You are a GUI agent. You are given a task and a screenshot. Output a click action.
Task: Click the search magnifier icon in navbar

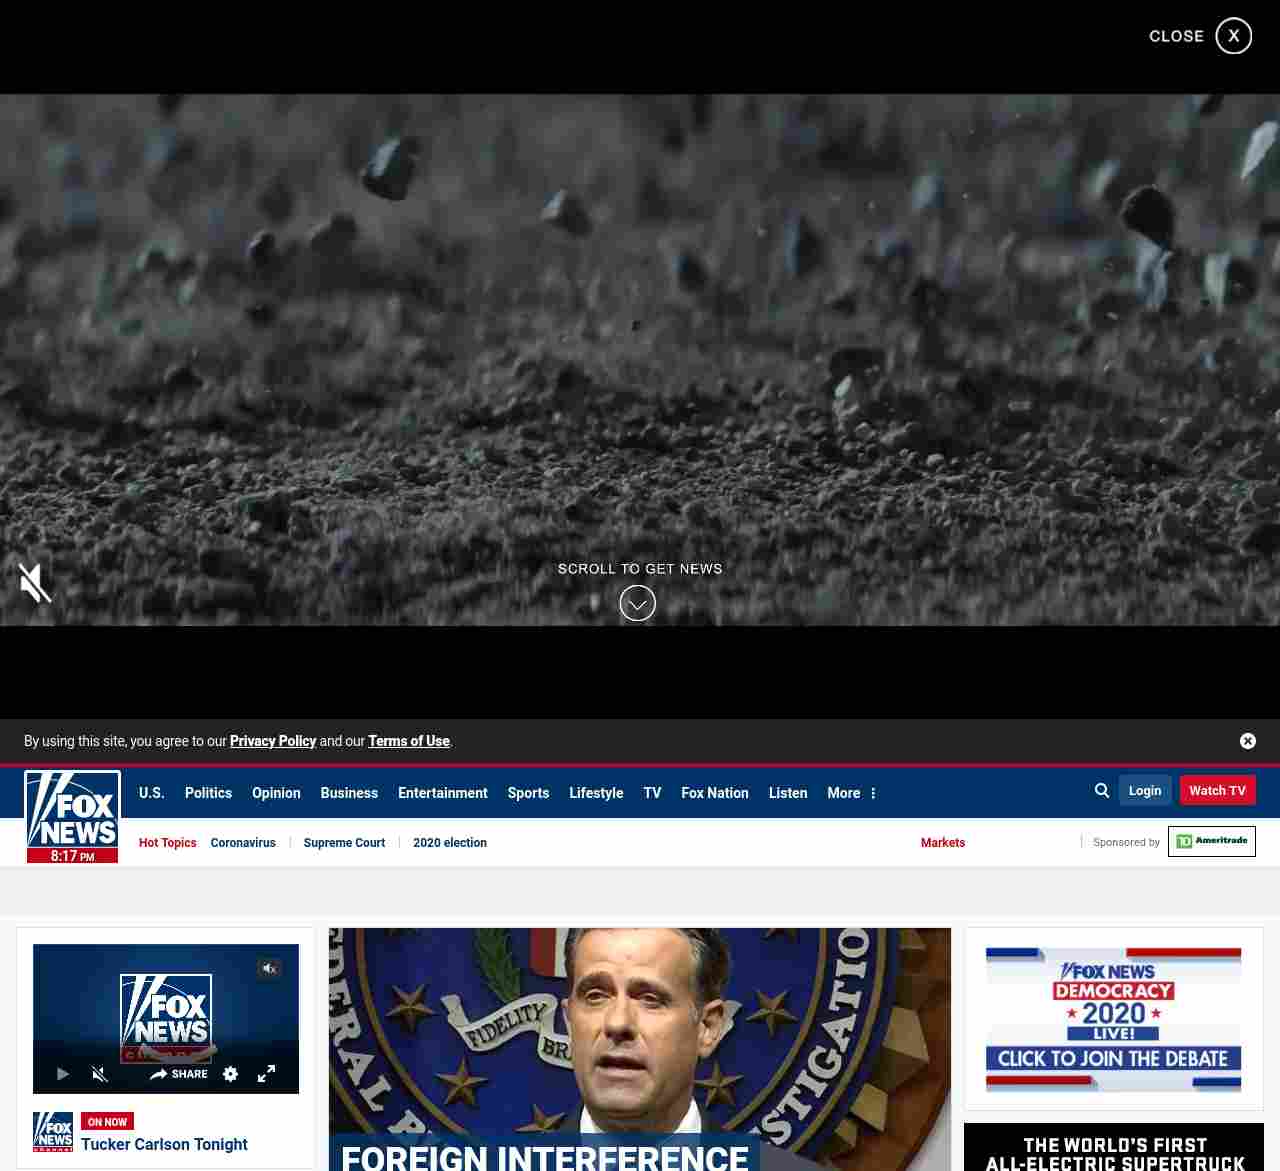tap(1102, 790)
